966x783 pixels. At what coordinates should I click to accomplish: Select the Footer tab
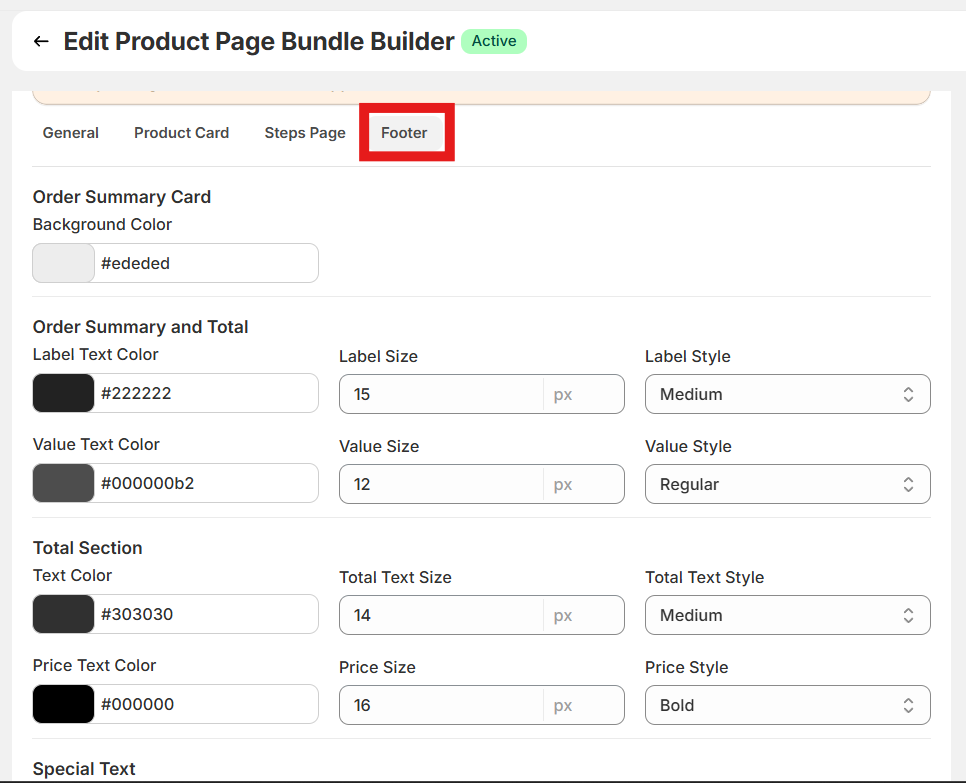tap(404, 133)
